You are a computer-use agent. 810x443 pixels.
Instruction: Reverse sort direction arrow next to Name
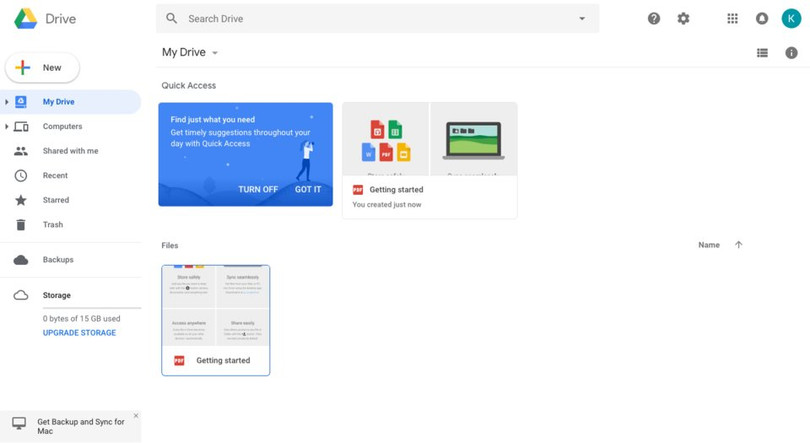click(x=739, y=245)
